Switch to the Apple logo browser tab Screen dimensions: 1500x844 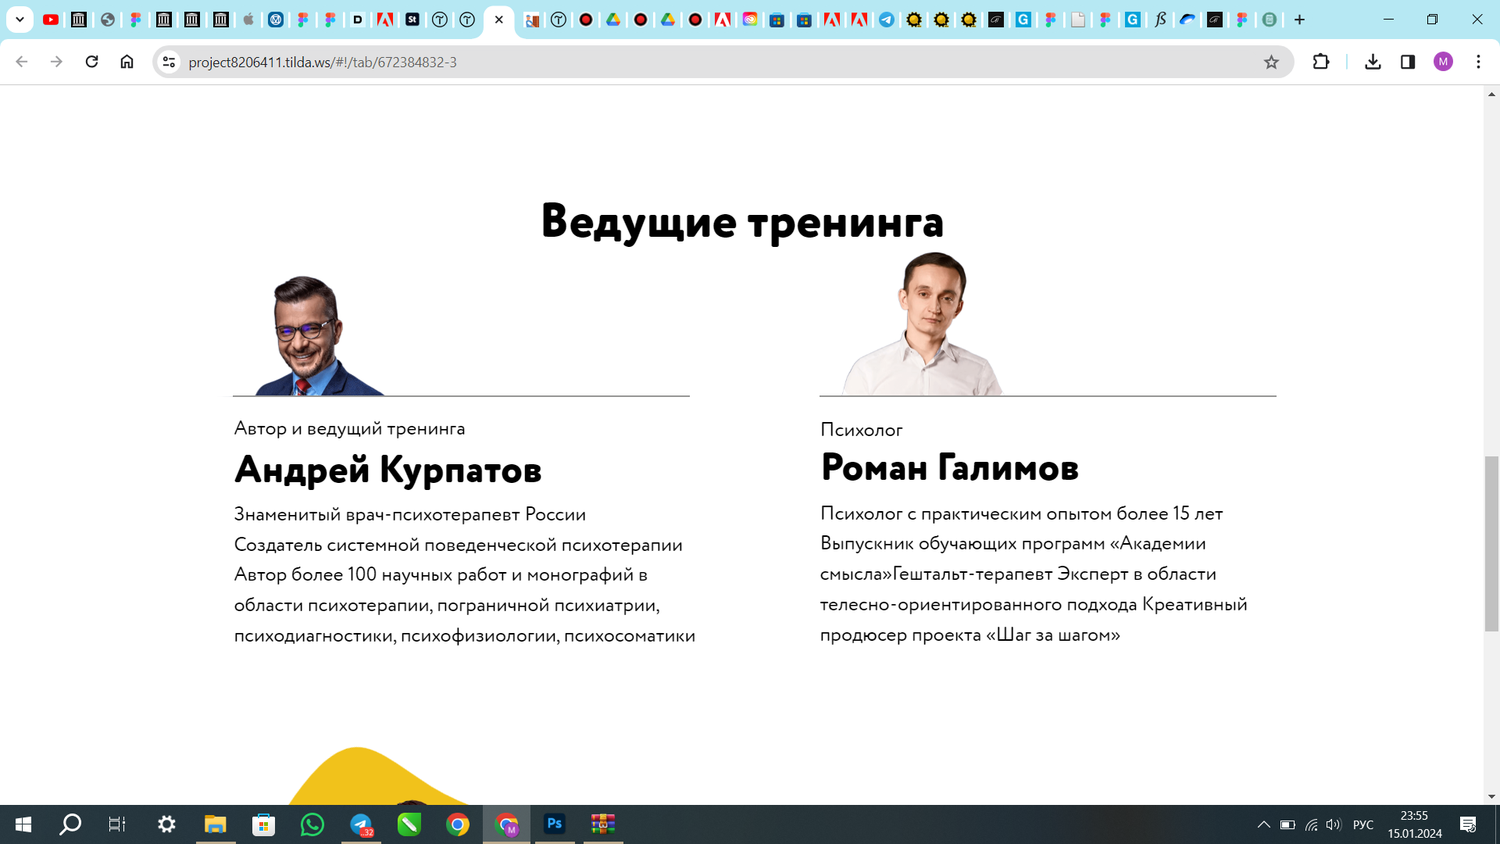249,19
